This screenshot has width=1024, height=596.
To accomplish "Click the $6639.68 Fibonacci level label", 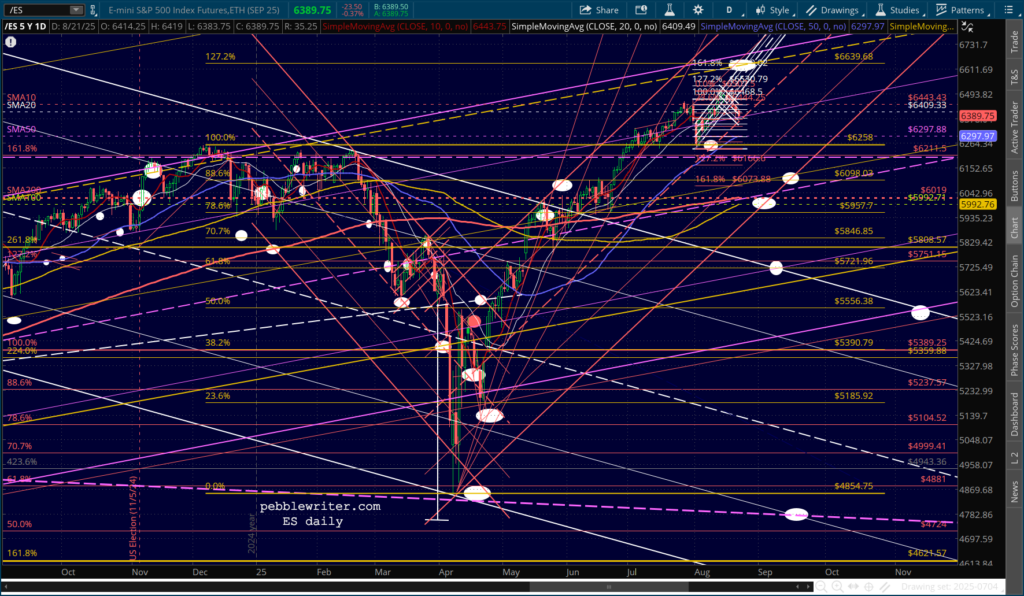I will [854, 57].
